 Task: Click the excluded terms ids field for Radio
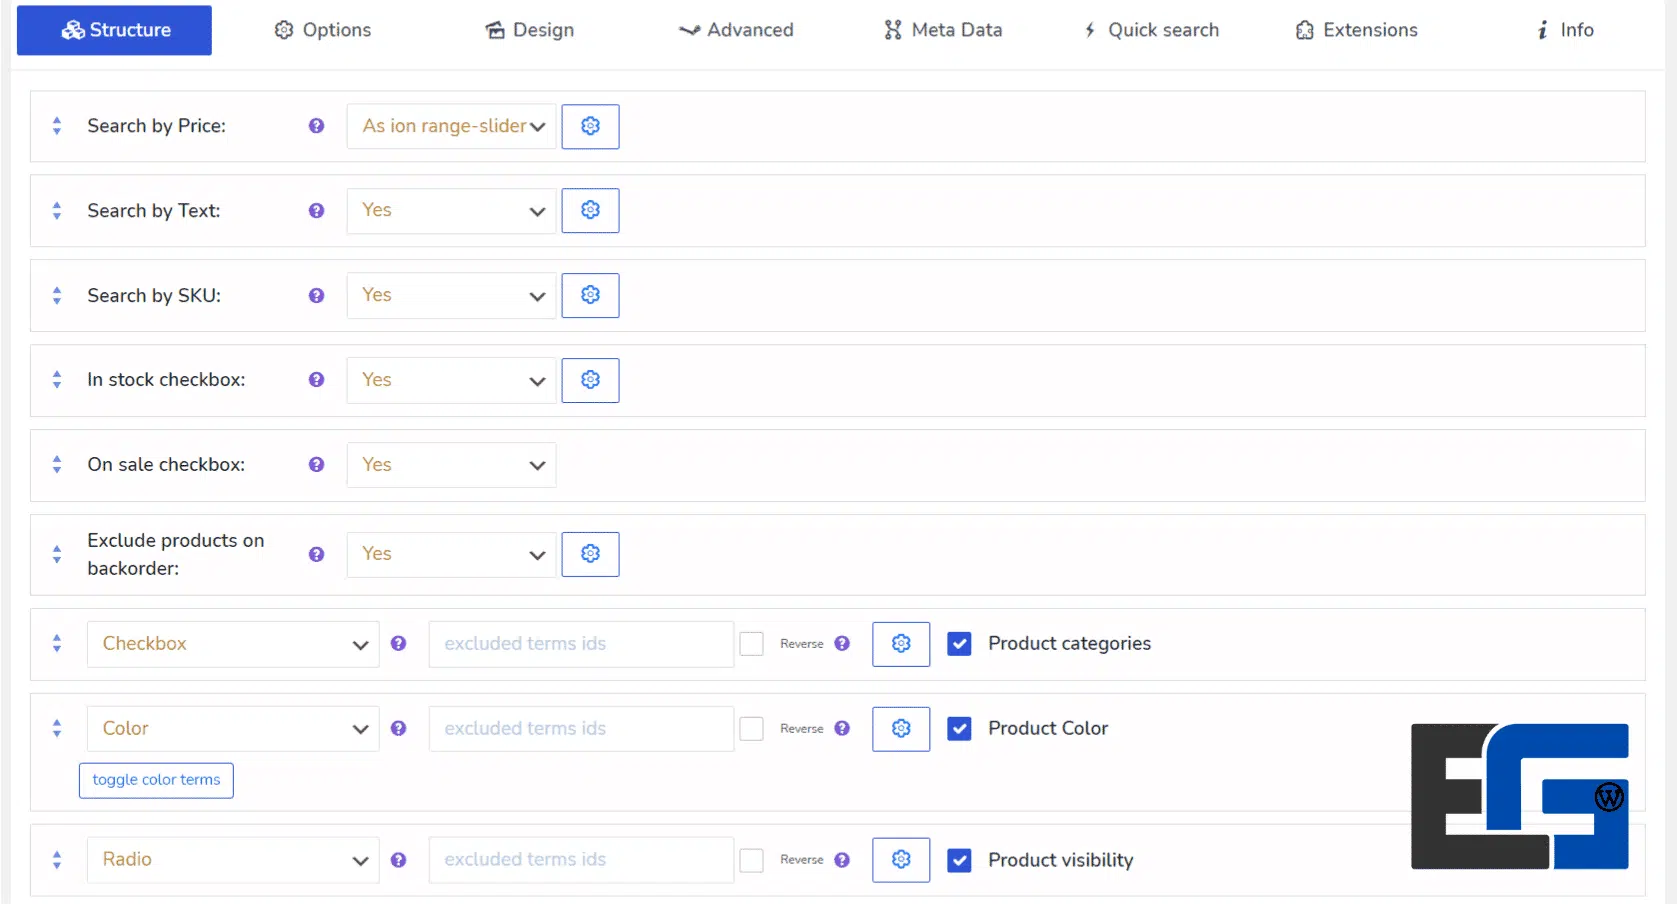(580, 860)
